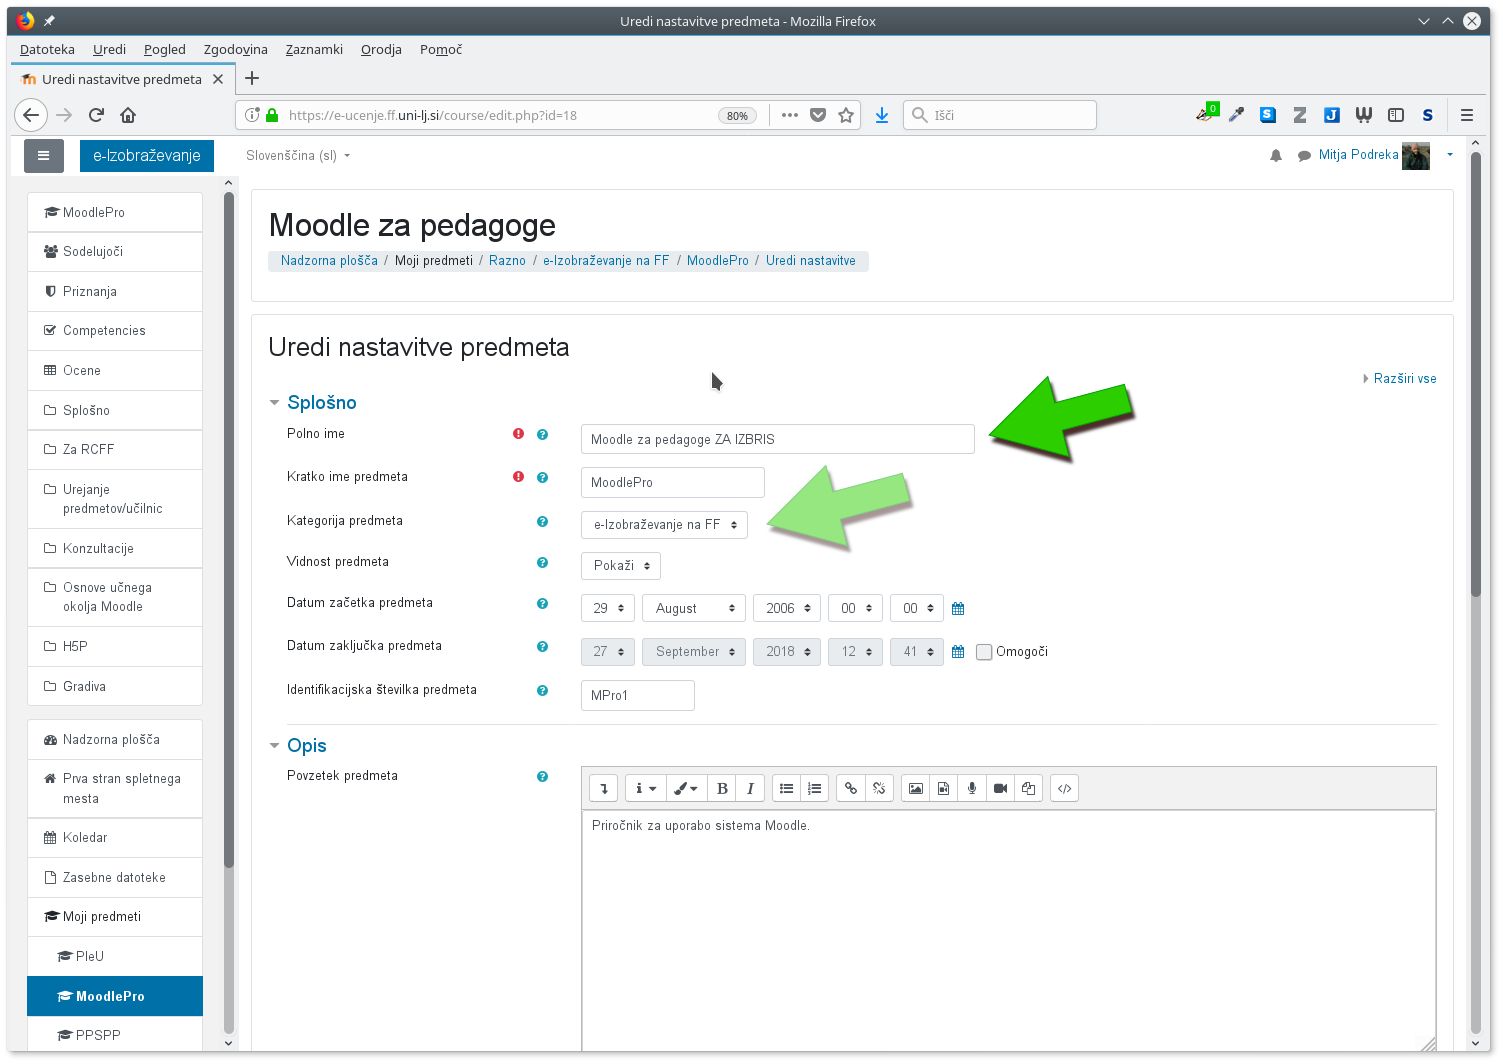
Task: Insert an image into the description
Action: (x=915, y=789)
